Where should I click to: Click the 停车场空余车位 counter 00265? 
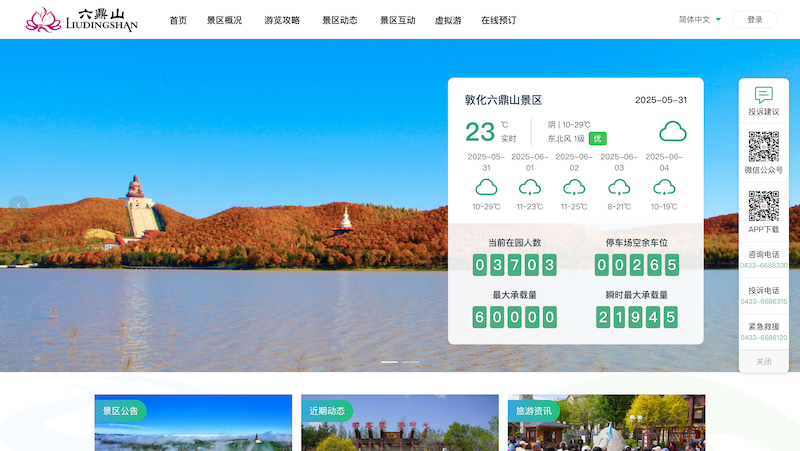point(637,265)
